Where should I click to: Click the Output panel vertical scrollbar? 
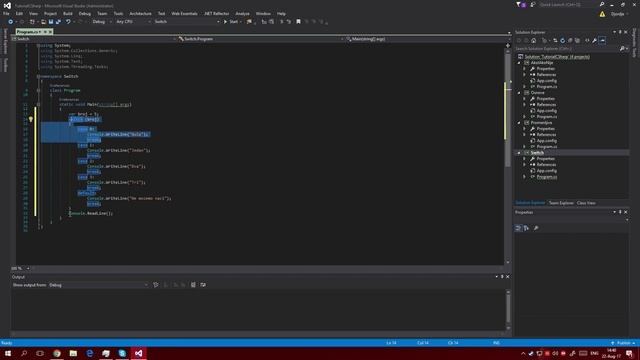(x=508, y=310)
